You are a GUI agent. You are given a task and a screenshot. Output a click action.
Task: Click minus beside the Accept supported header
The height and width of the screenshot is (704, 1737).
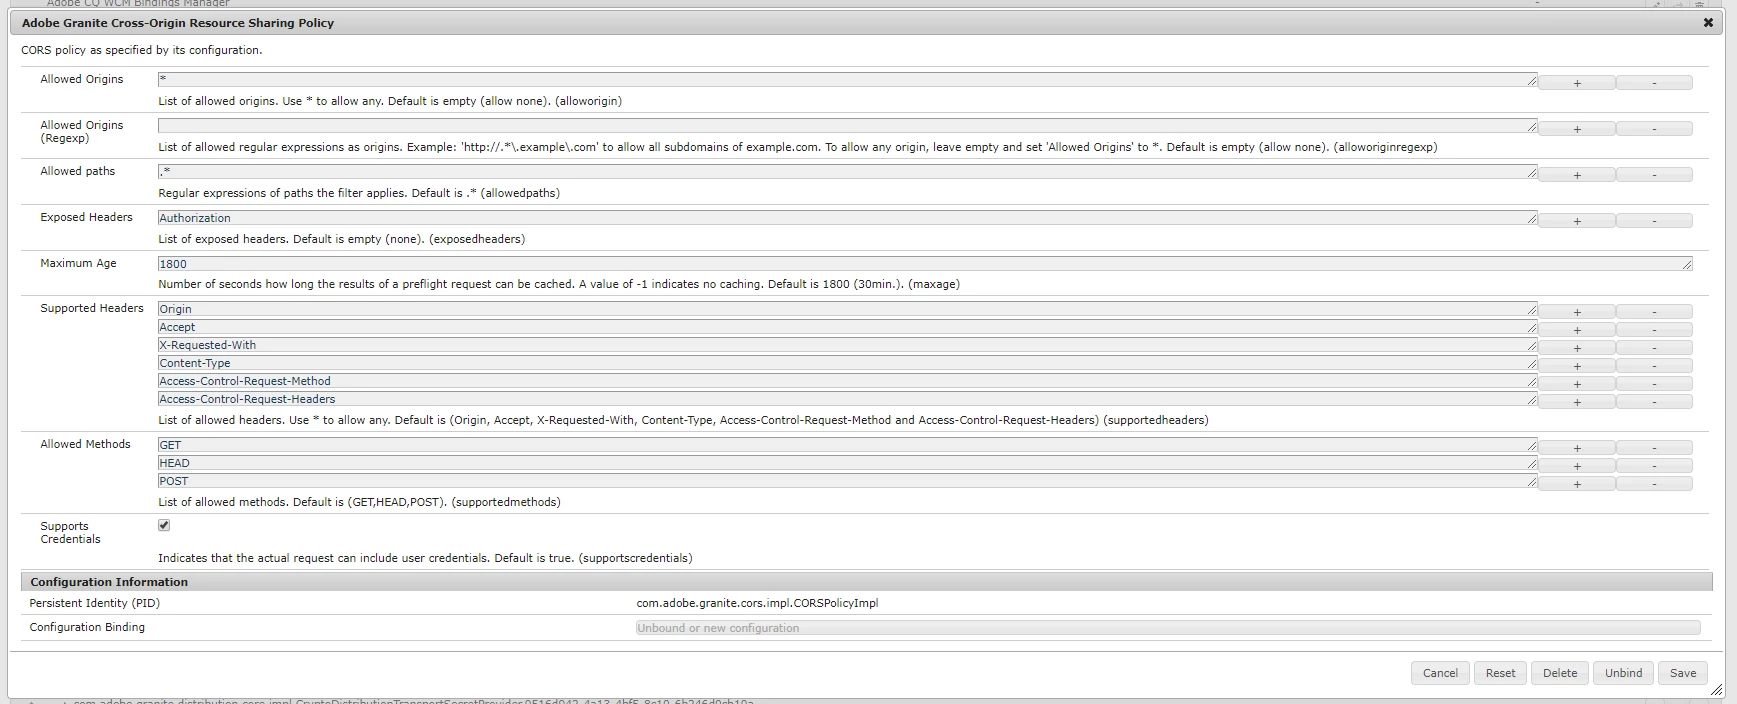point(1654,330)
